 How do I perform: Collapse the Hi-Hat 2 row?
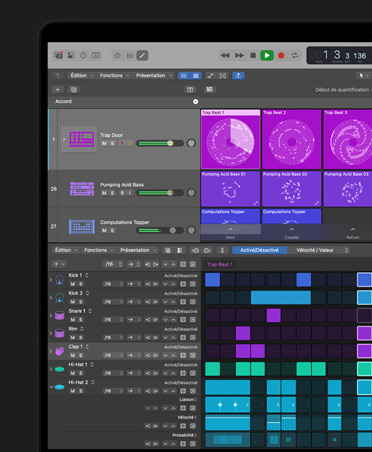[x=51, y=387]
